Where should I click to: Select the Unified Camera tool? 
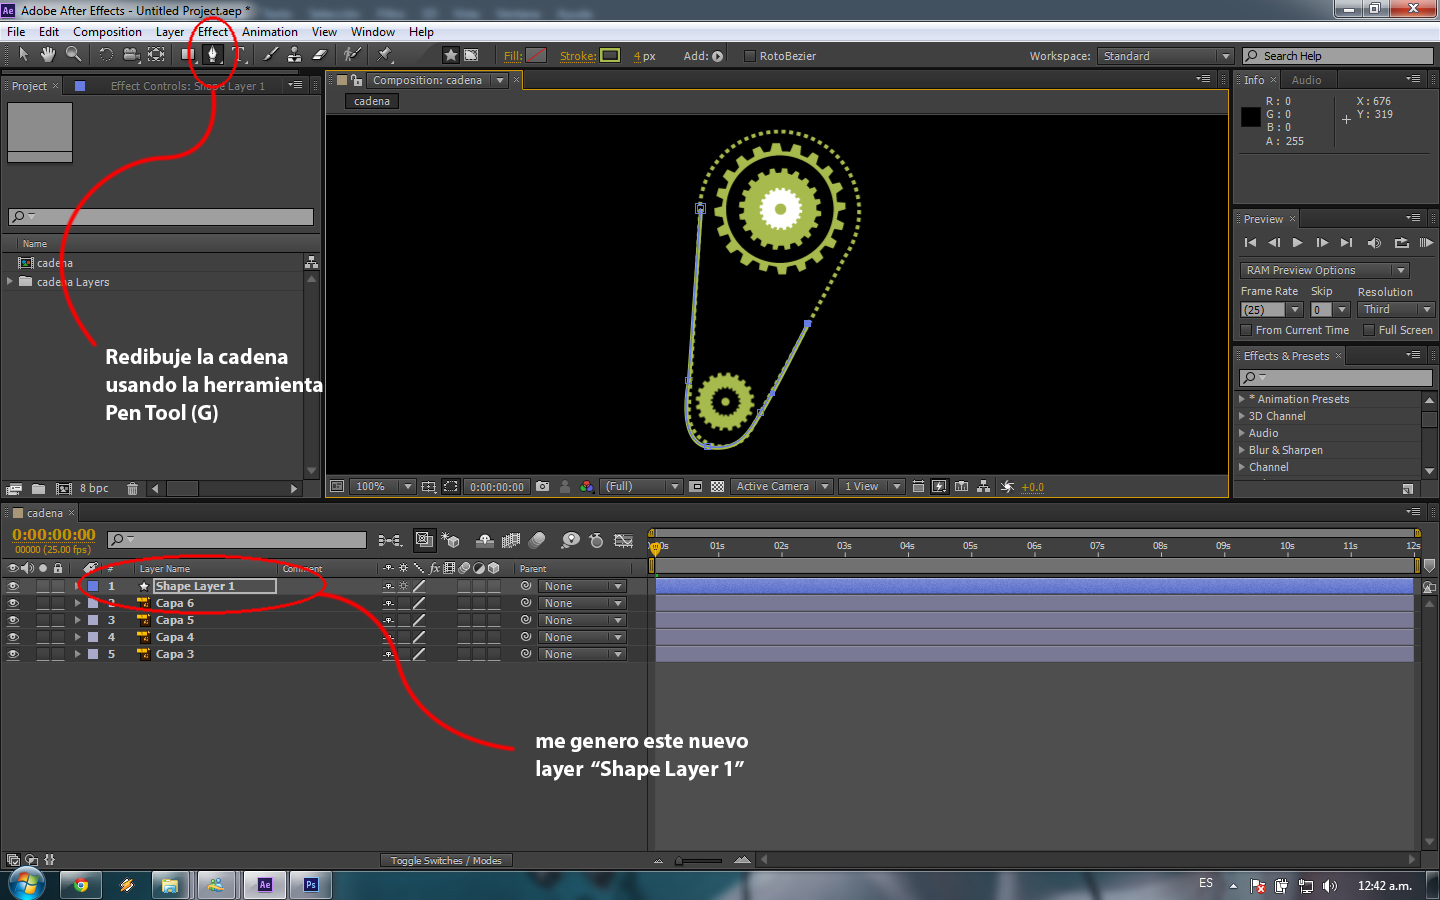pyautogui.click(x=131, y=55)
